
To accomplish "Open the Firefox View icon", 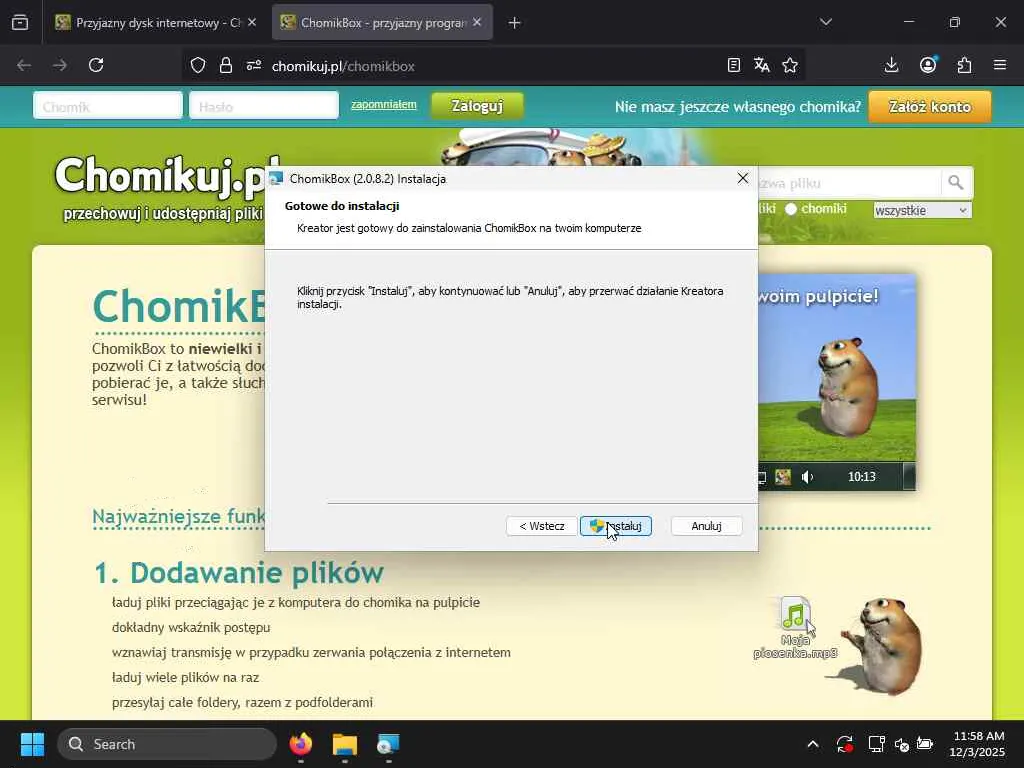I will point(20,23).
